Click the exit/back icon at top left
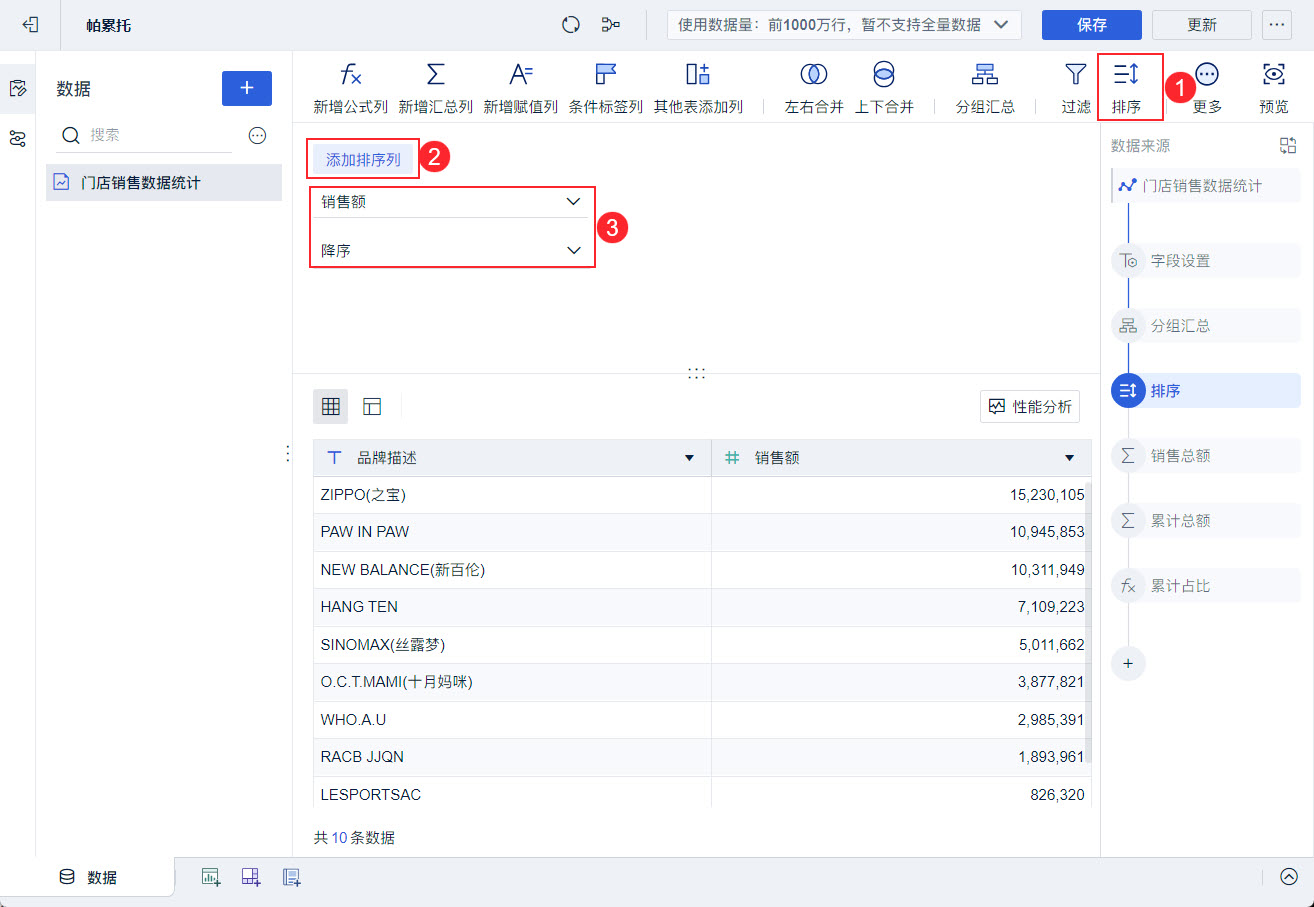Screen dimensions: 1314x907 30,25
